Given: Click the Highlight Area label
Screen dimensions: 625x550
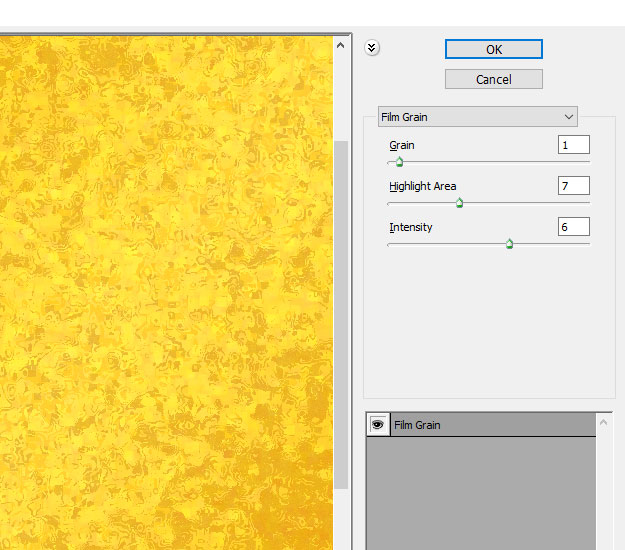Looking at the screenshot, I should (x=423, y=187).
